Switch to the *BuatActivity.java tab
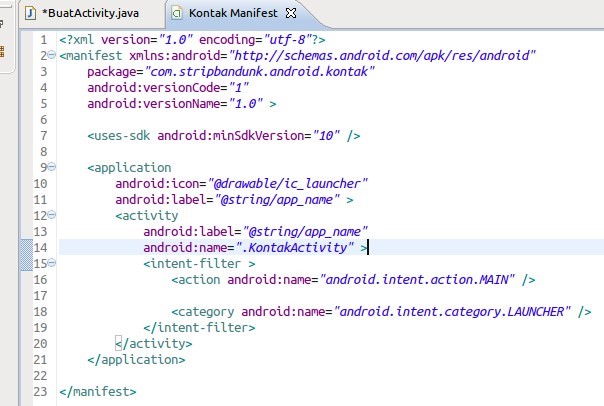This screenshot has height=406, width=604. [90, 13]
